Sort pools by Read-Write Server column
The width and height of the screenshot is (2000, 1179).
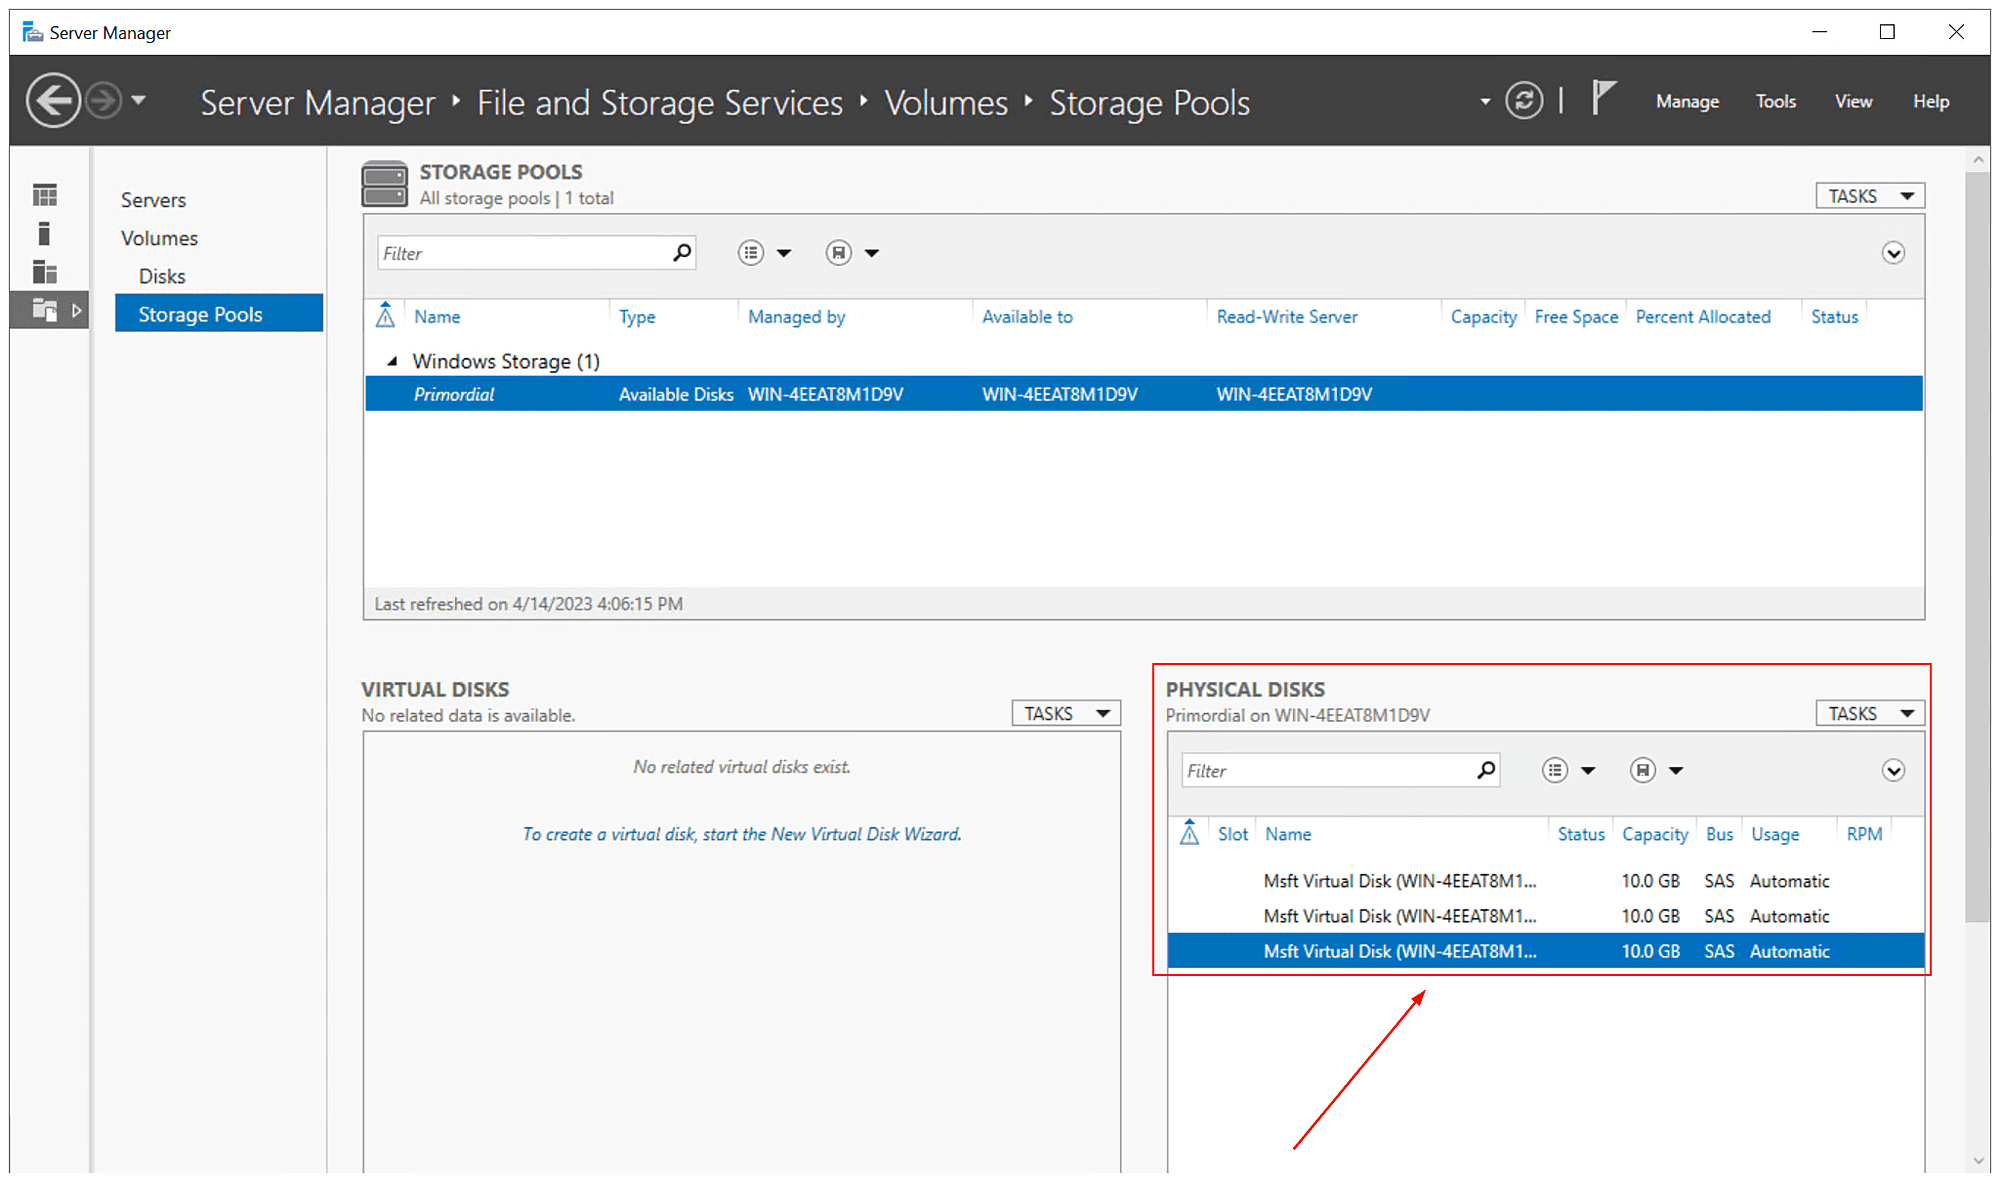pos(1287,317)
